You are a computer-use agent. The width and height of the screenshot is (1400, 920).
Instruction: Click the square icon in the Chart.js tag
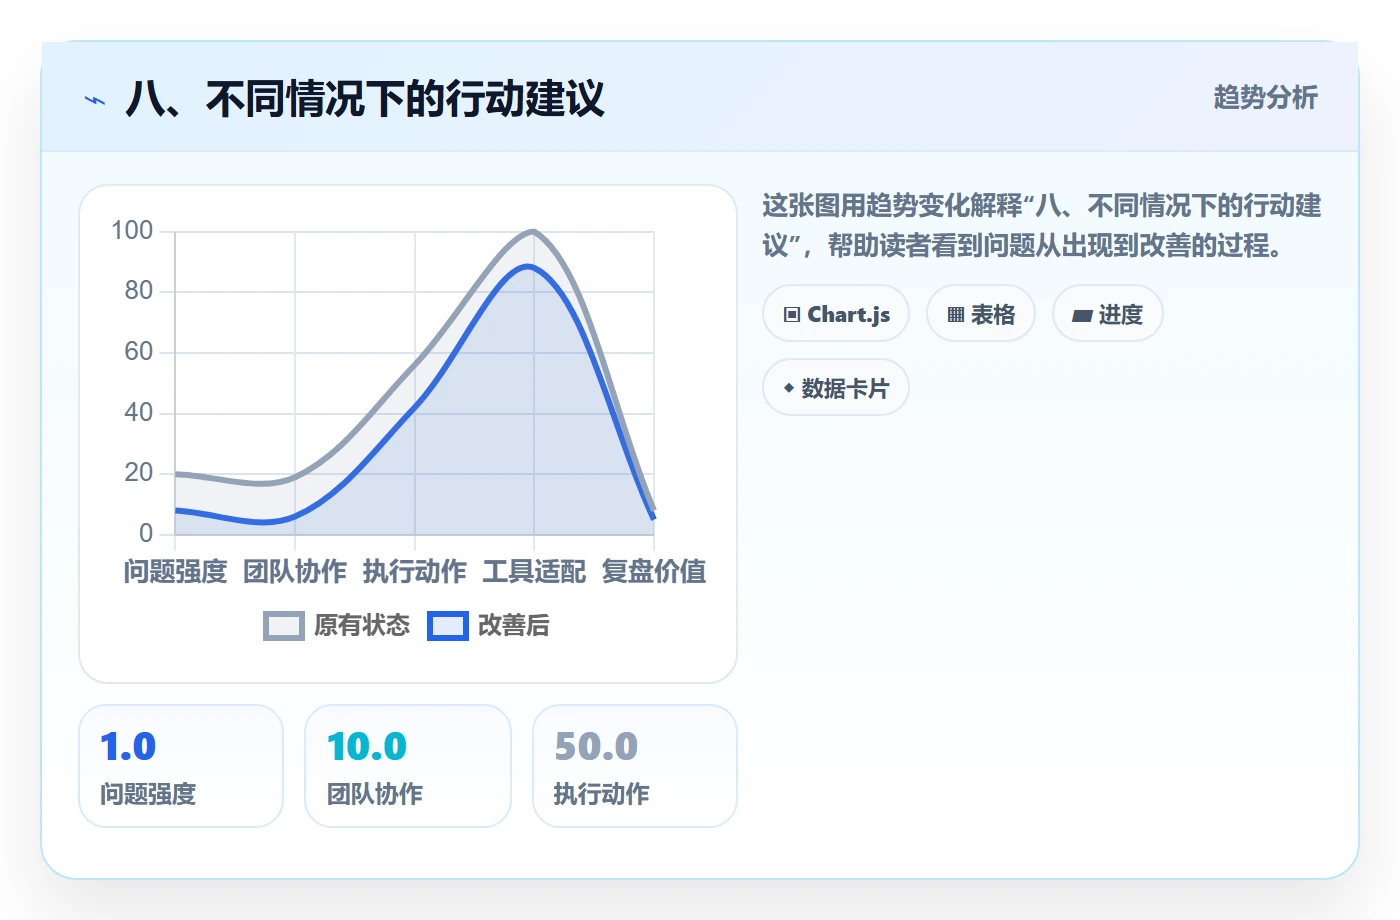point(792,315)
